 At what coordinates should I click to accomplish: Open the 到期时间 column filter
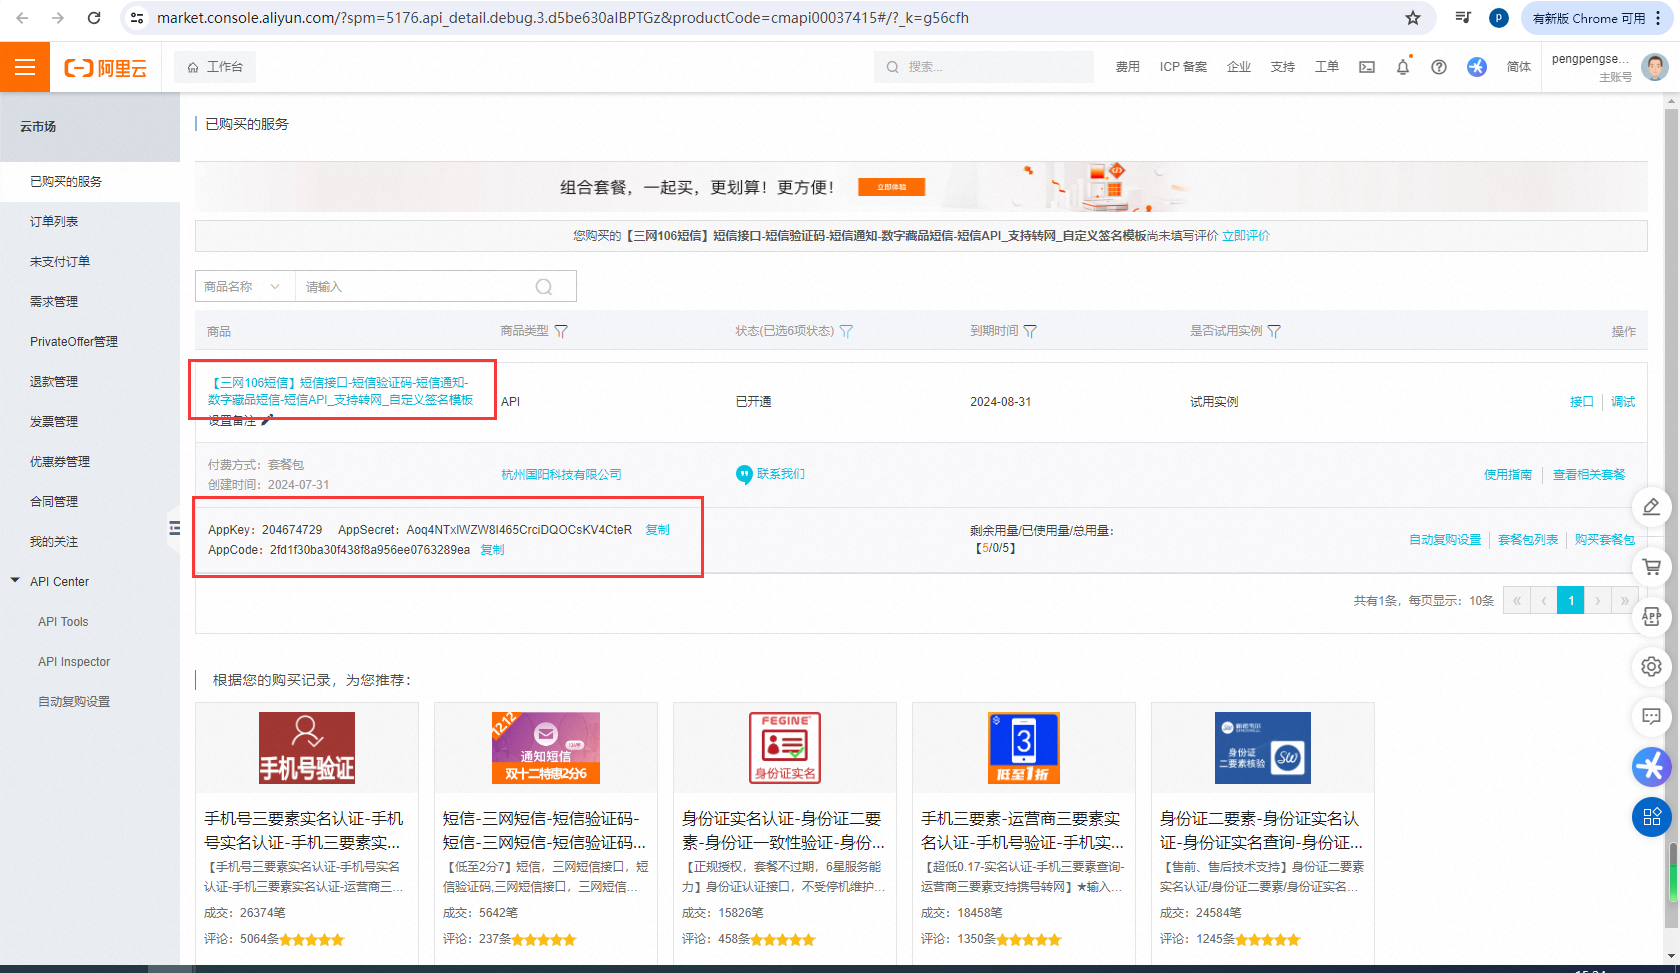[1030, 331]
